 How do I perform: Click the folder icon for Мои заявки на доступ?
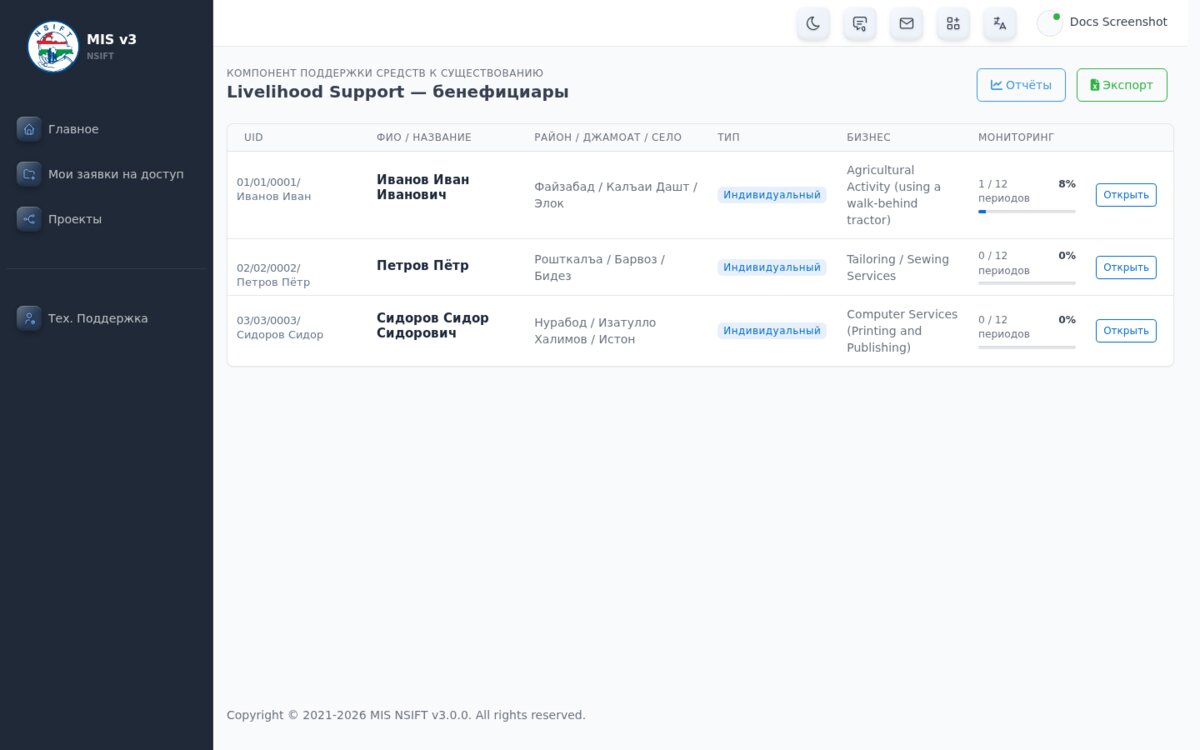tap(29, 174)
